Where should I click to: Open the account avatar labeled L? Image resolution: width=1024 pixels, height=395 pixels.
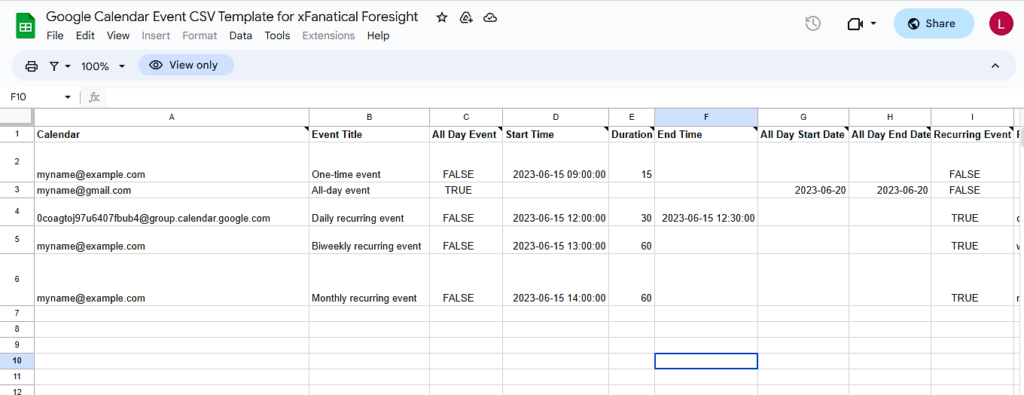[1000, 24]
